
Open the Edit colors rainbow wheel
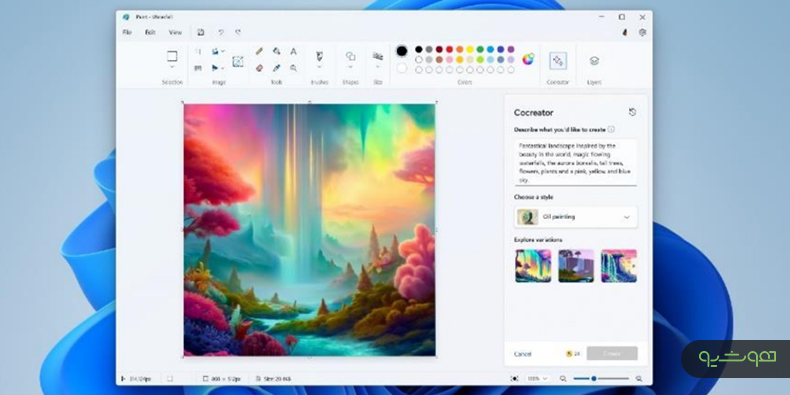click(528, 59)
